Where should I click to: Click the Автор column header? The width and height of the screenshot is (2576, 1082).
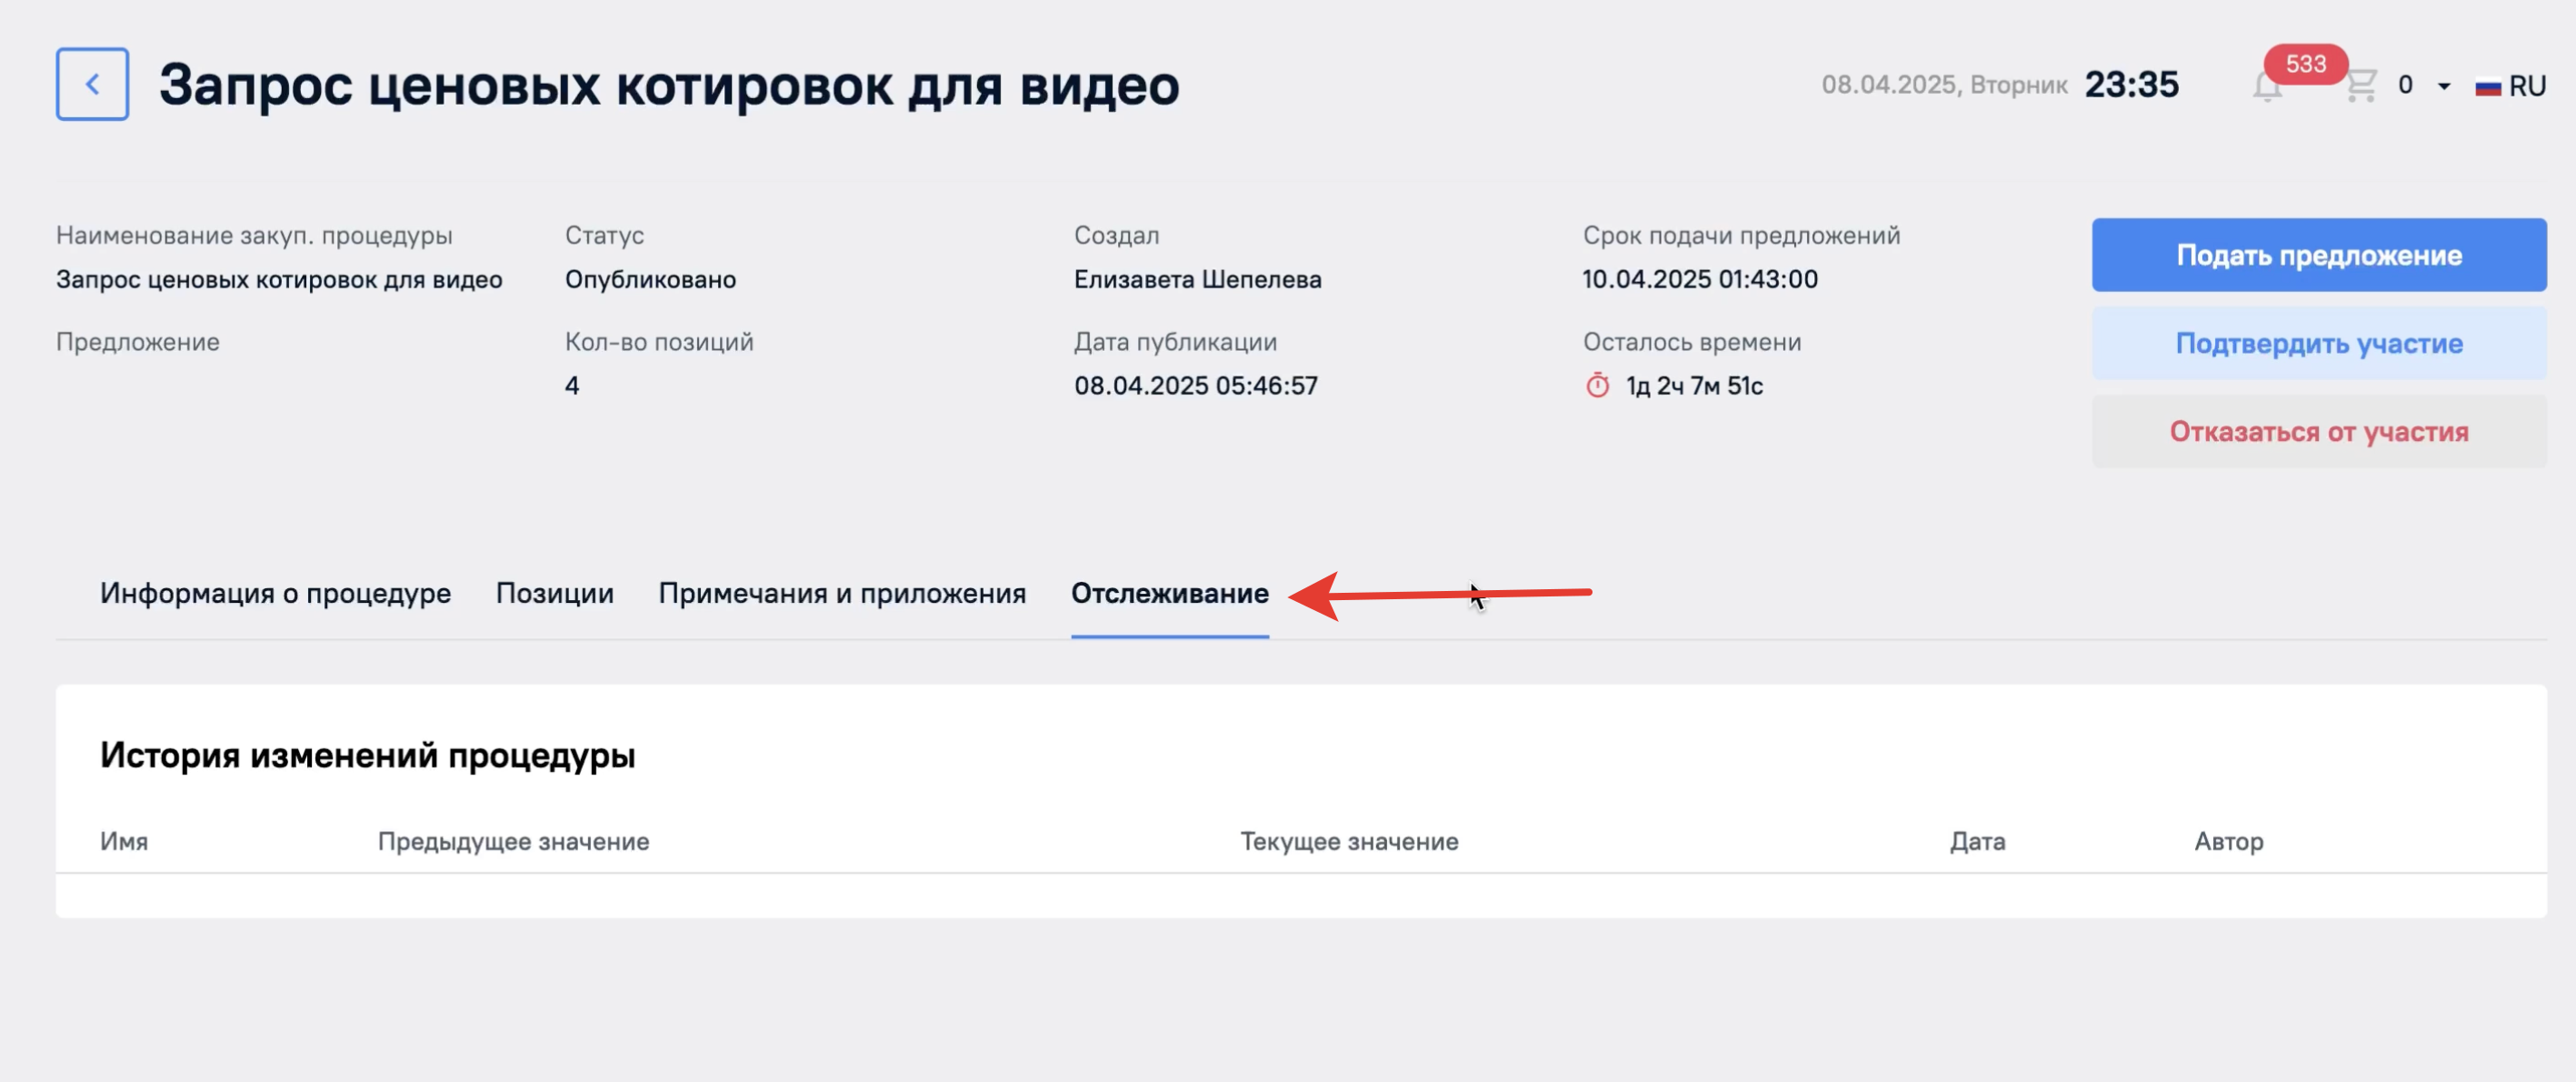point(2228,841)
